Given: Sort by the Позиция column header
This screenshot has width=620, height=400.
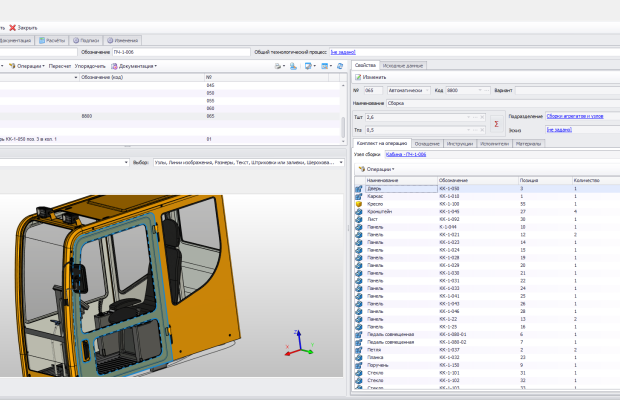Looking at the screenshot, I should tap(545, 180).
